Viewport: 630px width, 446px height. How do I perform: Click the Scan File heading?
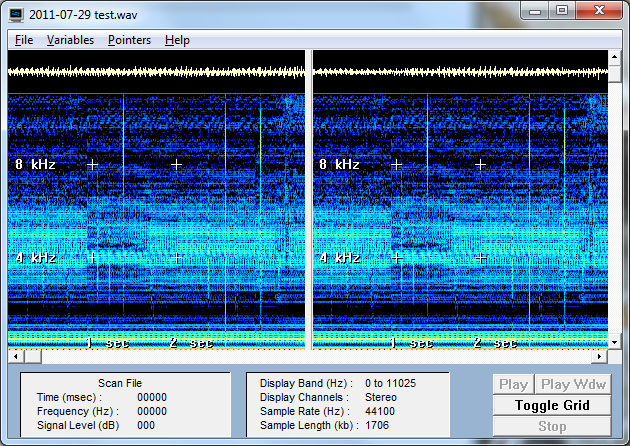point(120,383)
